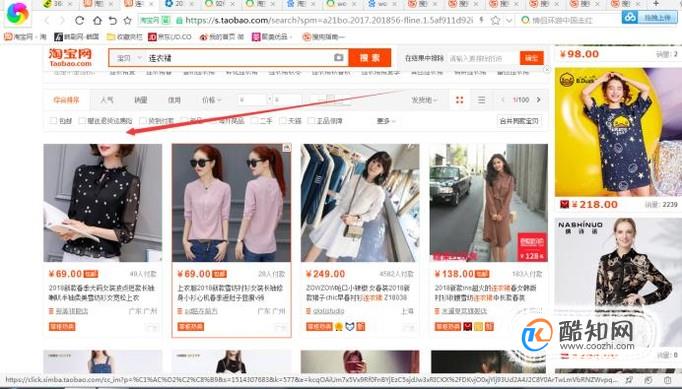Click the 确定 confirm button
The width and height of the screenshot is (682, 389).
[x=532, y=58]
